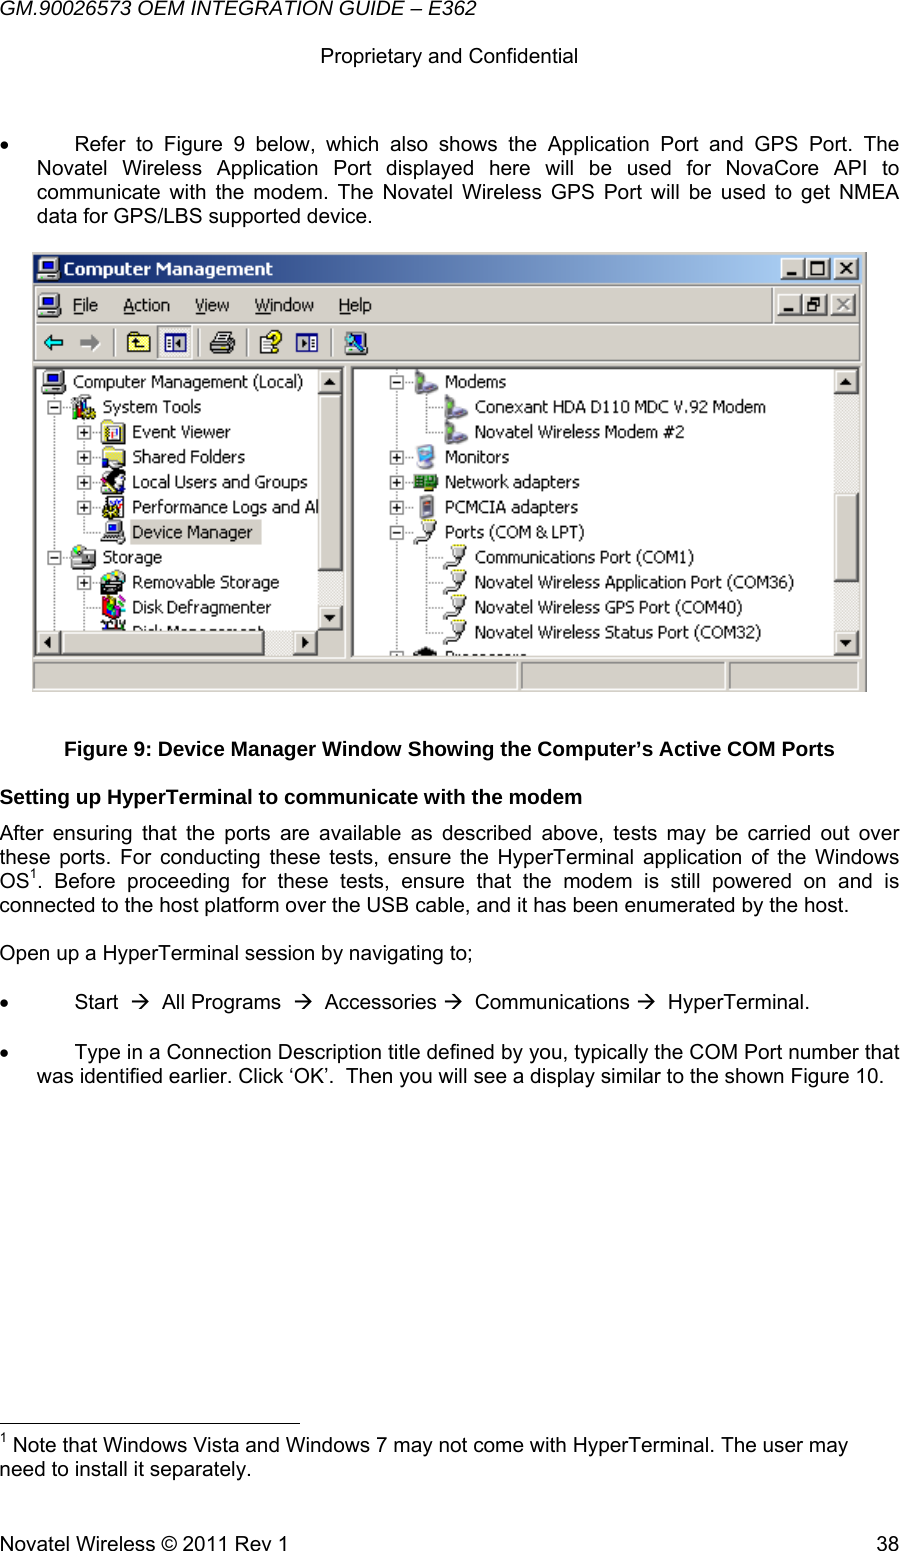Expand Local Users and Groups node
This screenshot has height=1551, width=900.
point(85,482)
